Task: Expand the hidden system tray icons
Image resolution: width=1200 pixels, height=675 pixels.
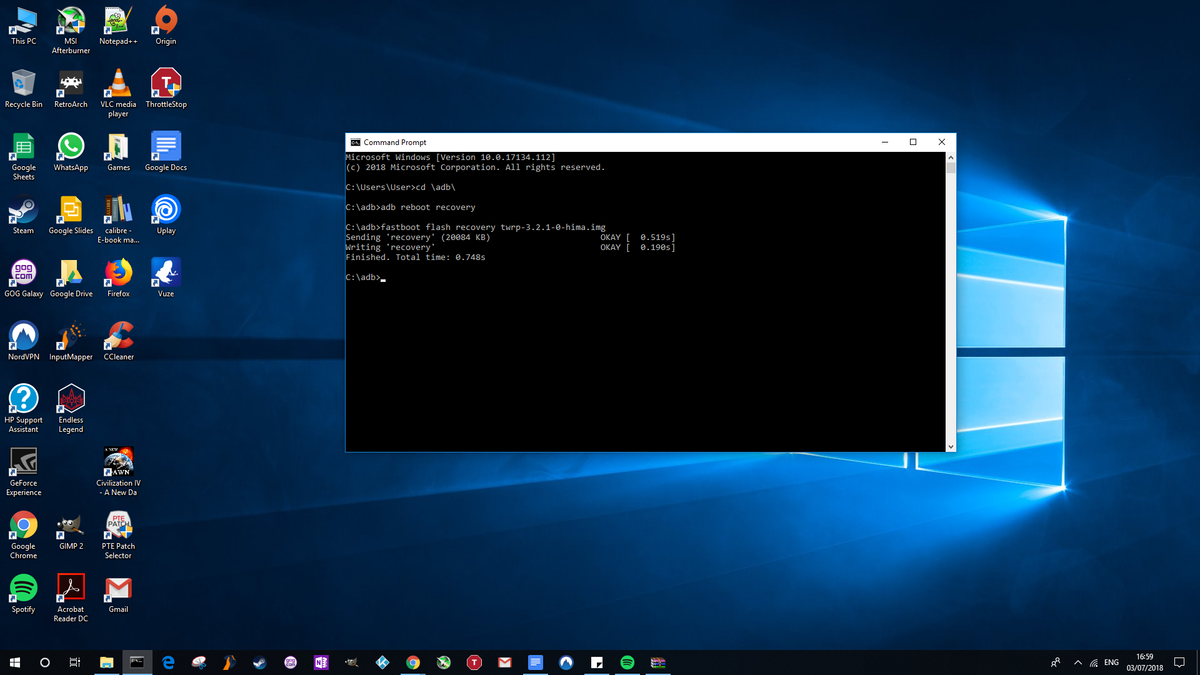Action: pos(1078,662)
